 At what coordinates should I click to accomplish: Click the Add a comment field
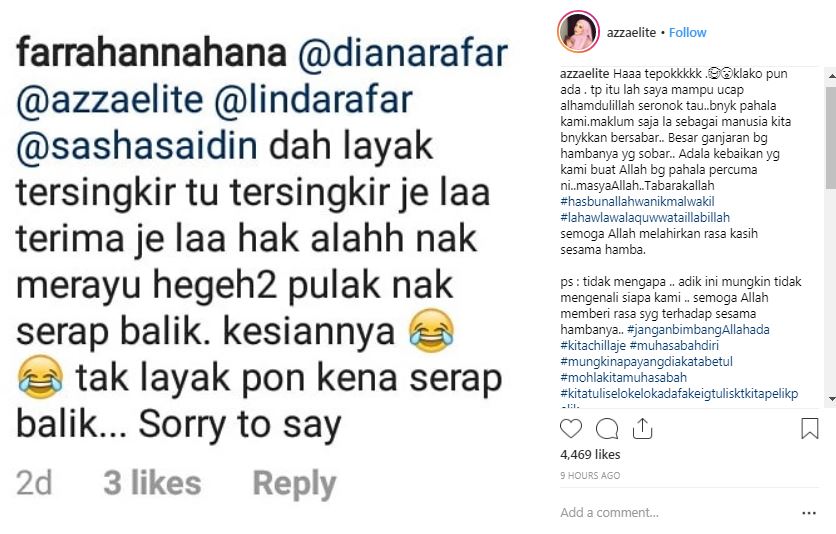[677, 513]
